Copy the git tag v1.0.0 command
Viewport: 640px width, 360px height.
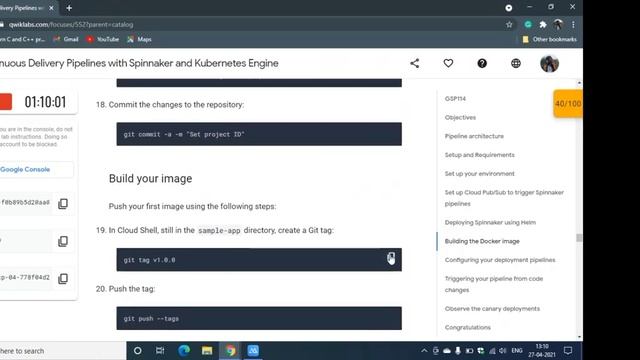pyautogui.click(x=391, y=258)
